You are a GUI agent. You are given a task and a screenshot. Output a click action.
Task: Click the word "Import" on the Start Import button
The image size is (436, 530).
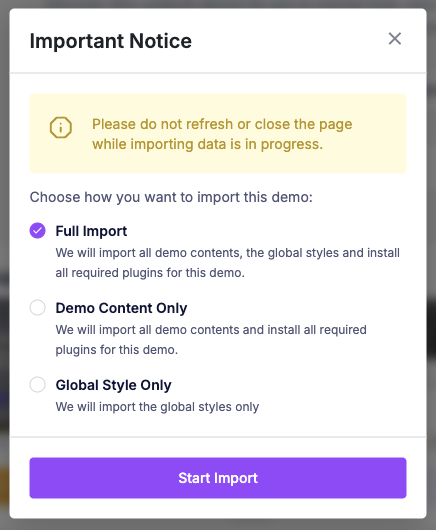[x=236, y=478]
